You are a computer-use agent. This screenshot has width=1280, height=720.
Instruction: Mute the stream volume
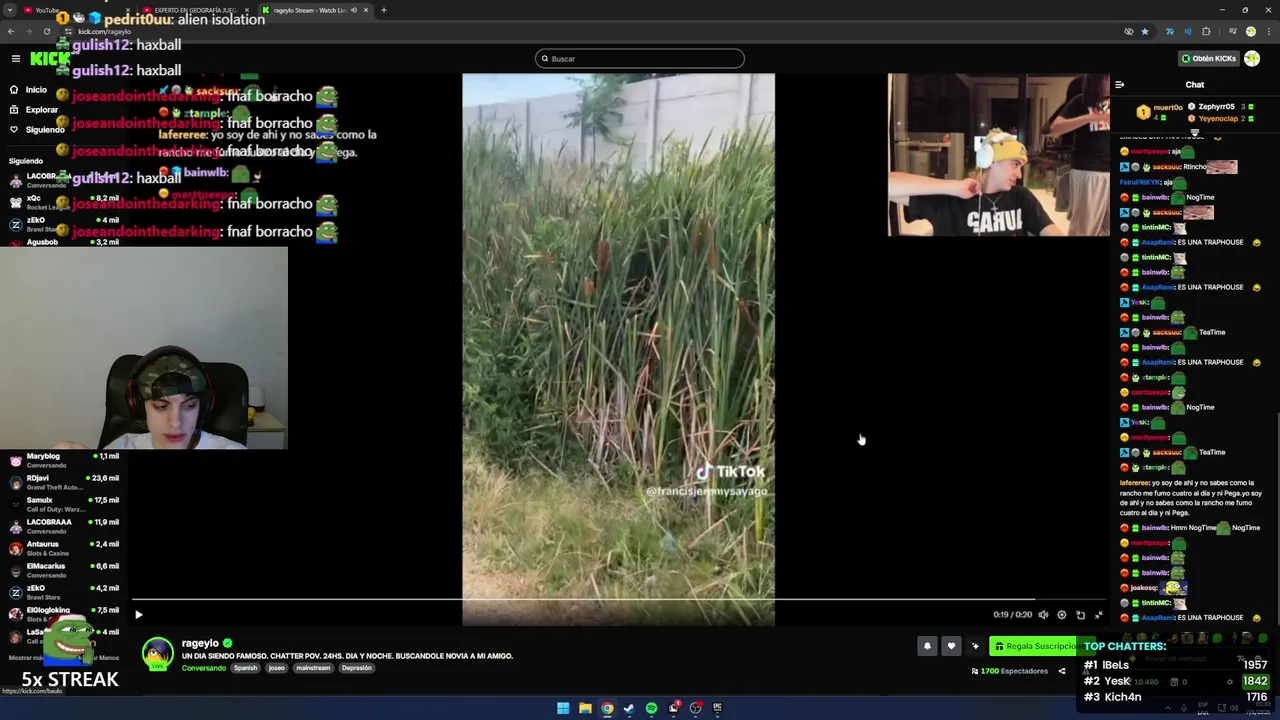pyautogui.click(x=1043, y=615)
